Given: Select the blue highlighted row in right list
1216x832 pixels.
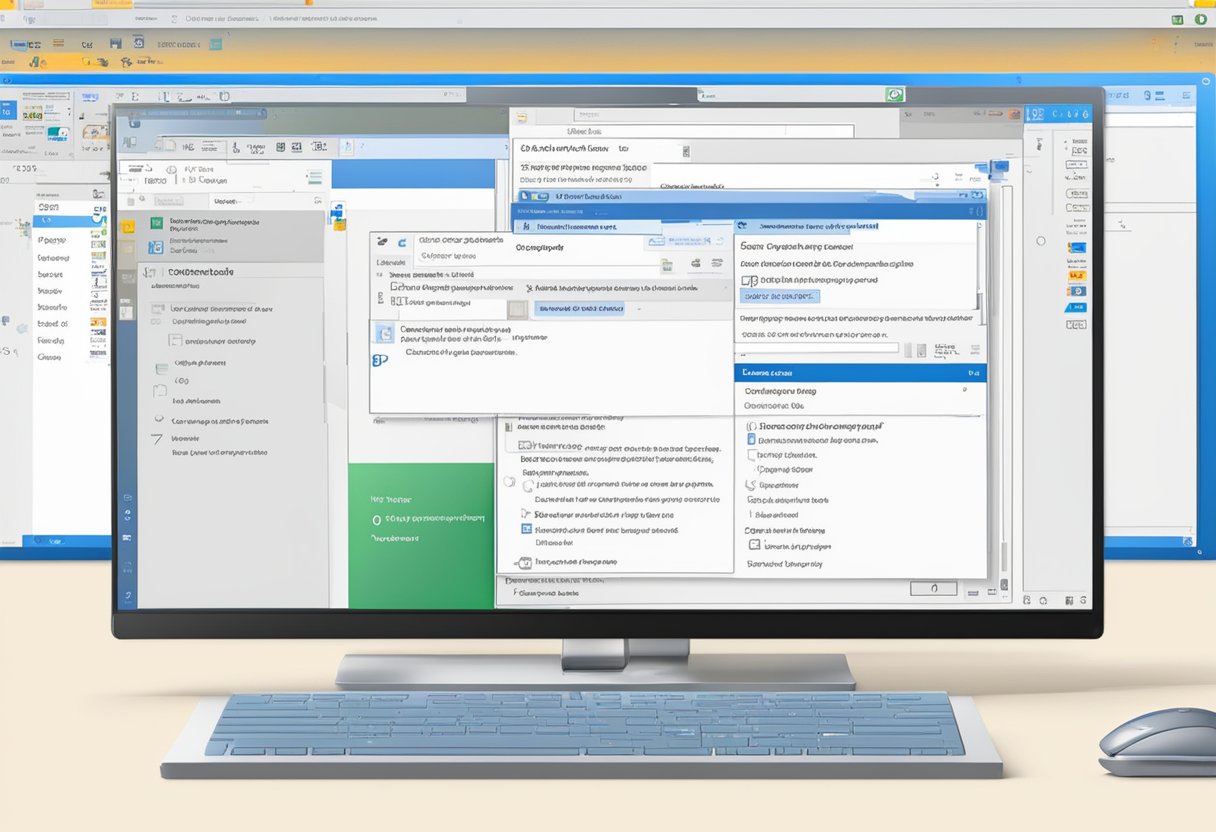Looking at the screenshot, I should click(x=860, y=372).
